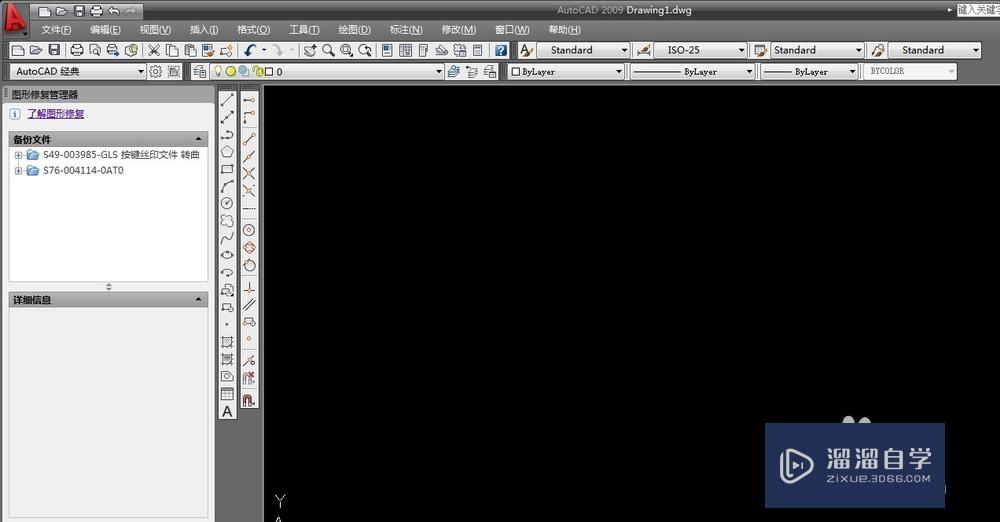1000x522 pixels.
Task: Click the Undo arrow in standard toolbar
Action: click(249, 50)
